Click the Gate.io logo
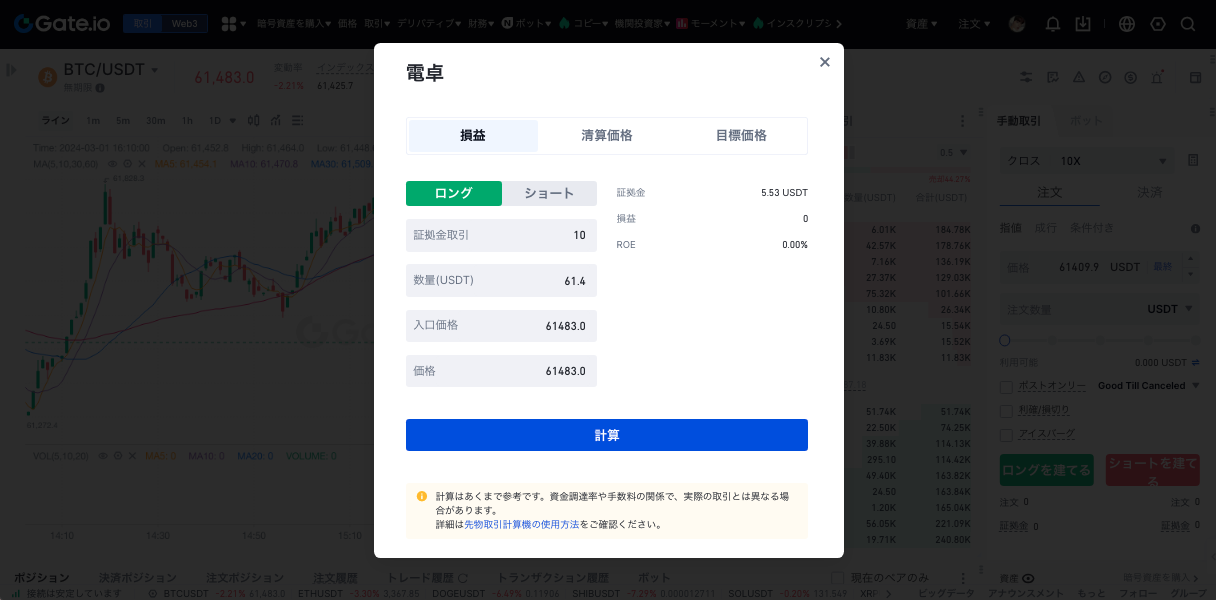 62,23
